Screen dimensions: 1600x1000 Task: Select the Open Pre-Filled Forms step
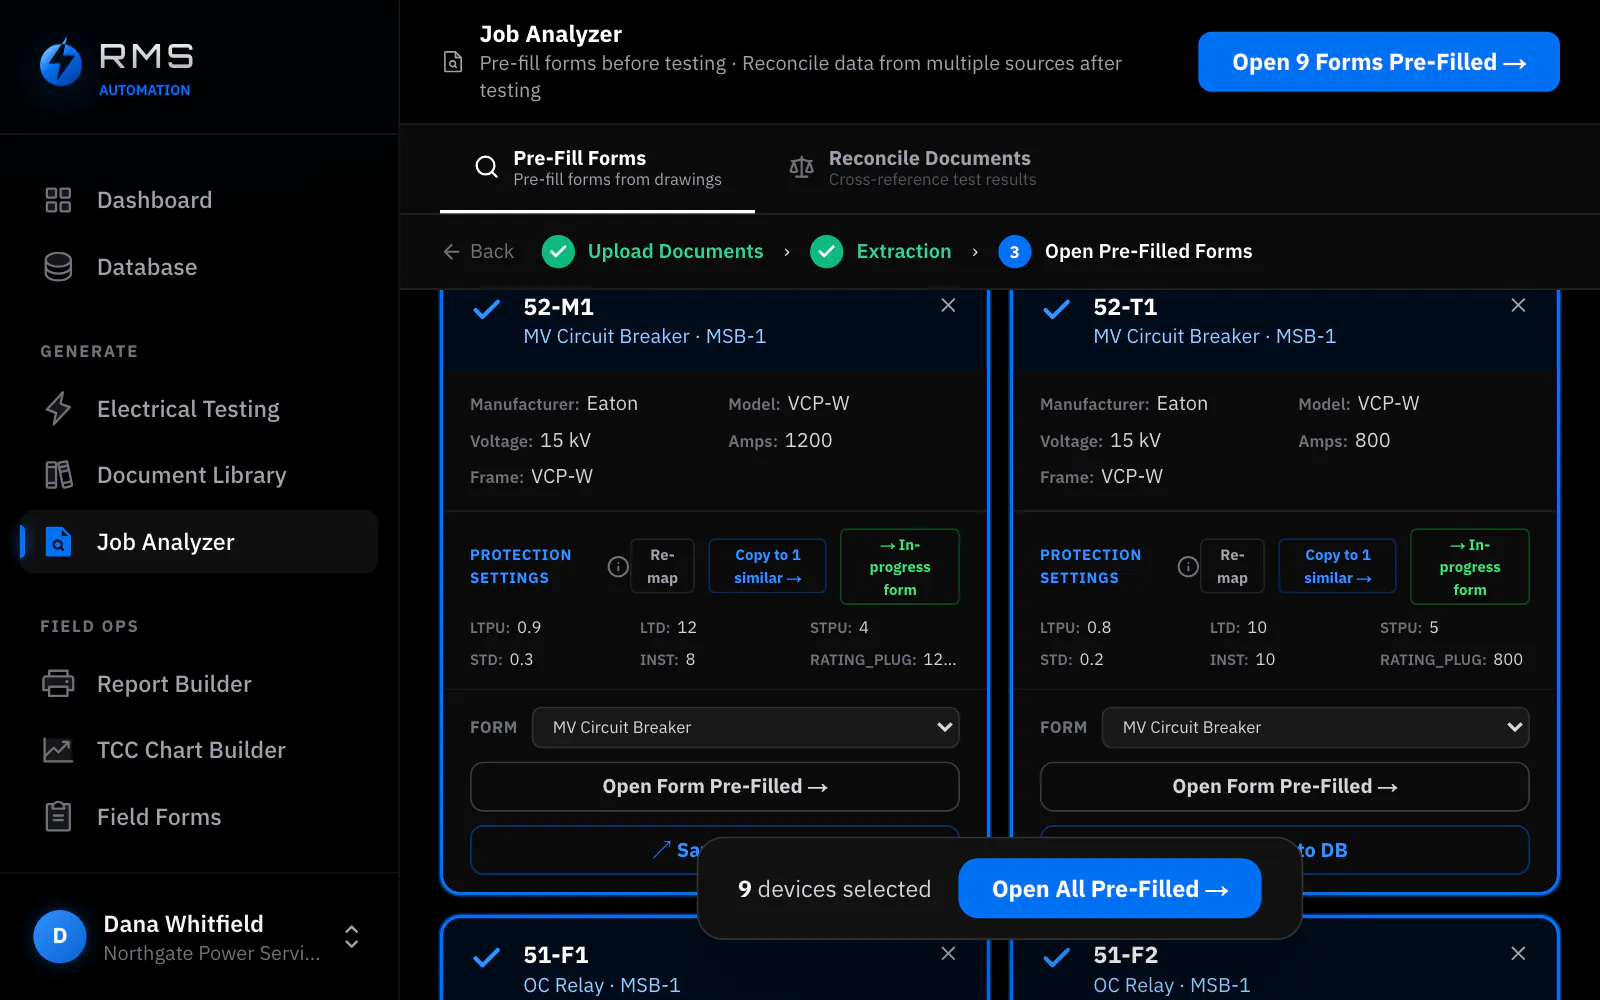tap(1125, 251)
